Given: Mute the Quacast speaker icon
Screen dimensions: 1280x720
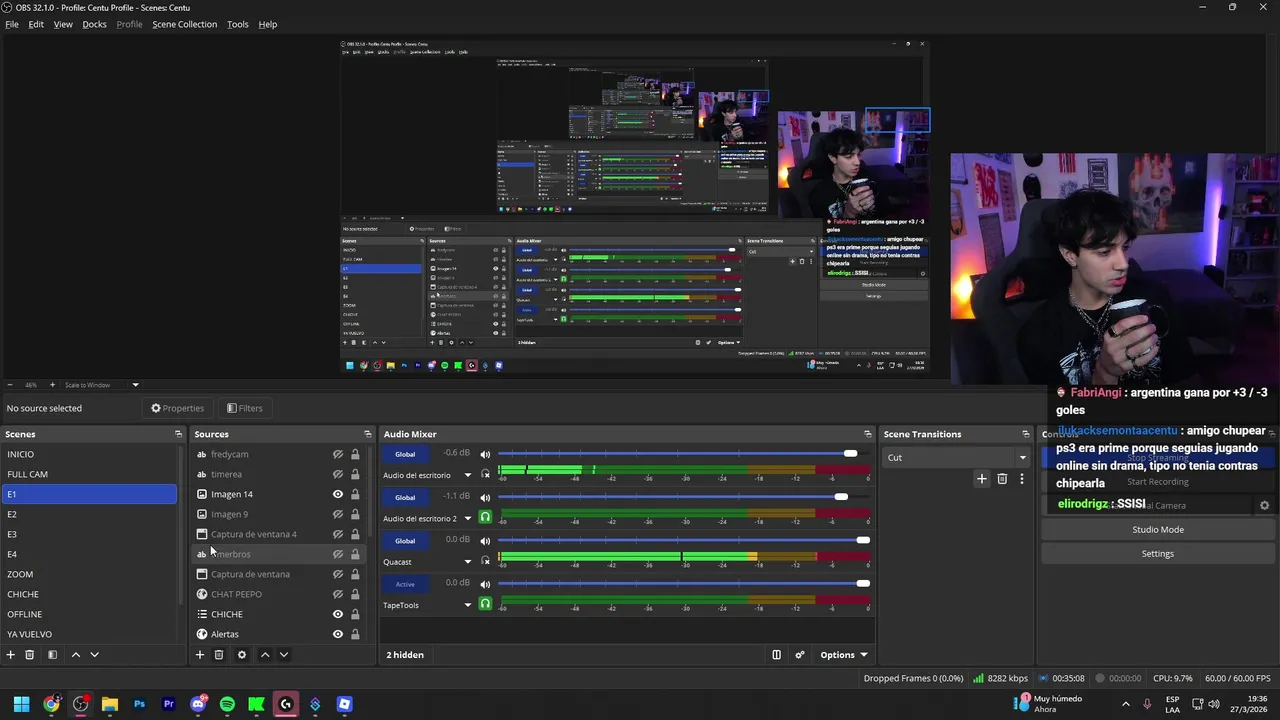Looking at the screenshot, I should tap(485, 541).
